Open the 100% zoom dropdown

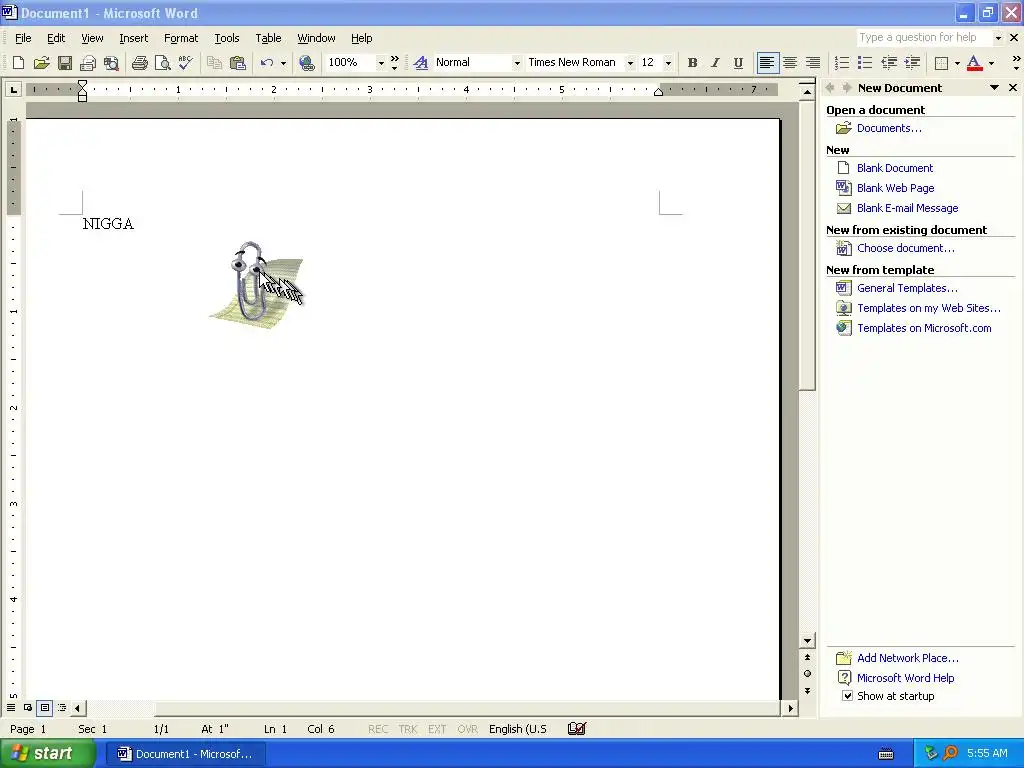(x=381, y=63)
